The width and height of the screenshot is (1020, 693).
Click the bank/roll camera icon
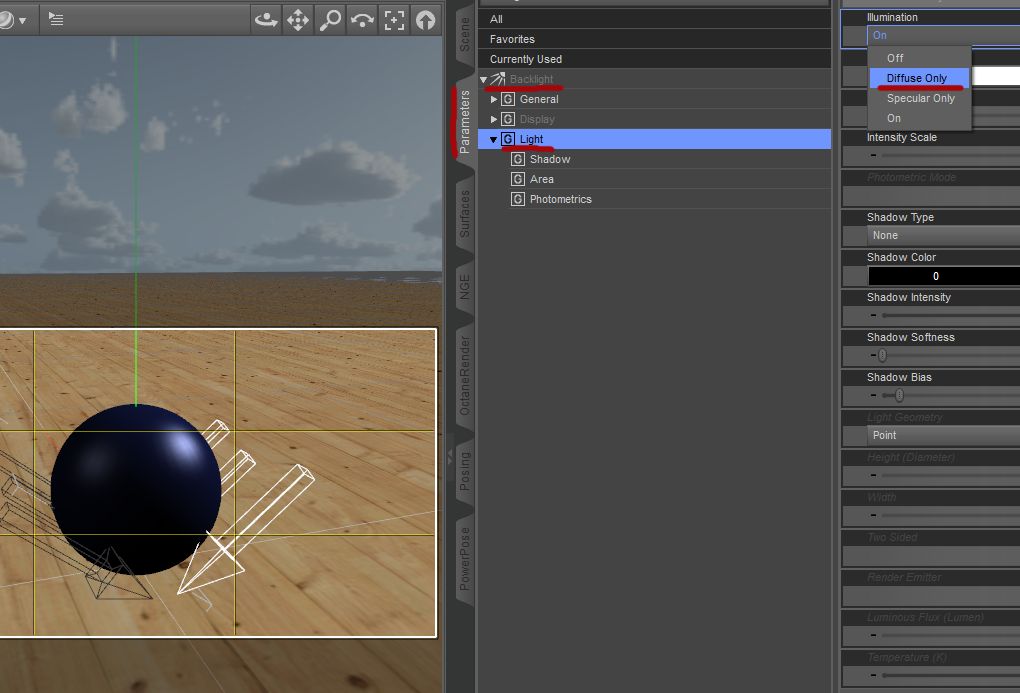click(362, 19)
